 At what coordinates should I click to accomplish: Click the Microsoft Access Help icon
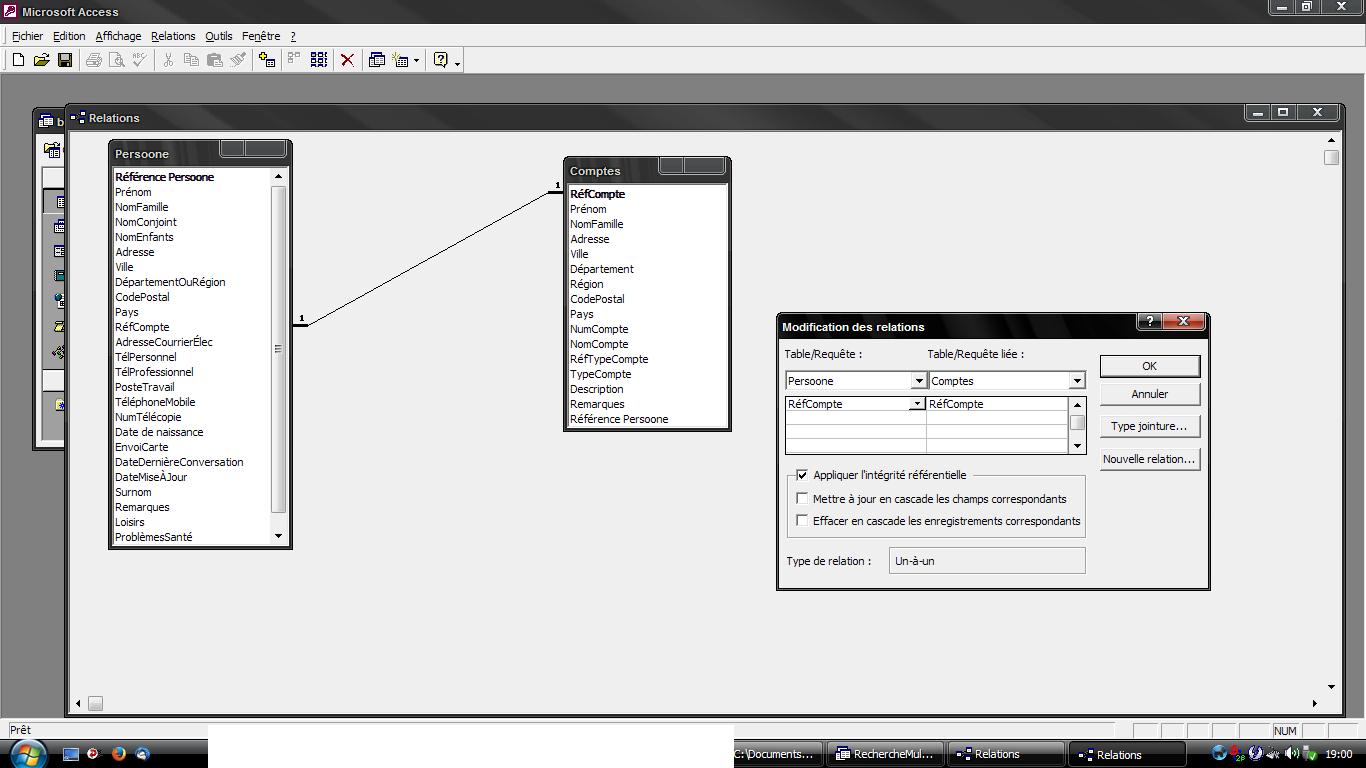(441, 60)
